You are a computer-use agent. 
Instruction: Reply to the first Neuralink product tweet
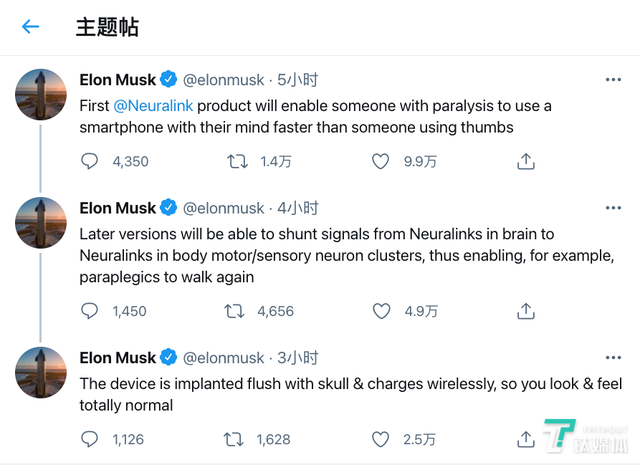pos(90,161)
